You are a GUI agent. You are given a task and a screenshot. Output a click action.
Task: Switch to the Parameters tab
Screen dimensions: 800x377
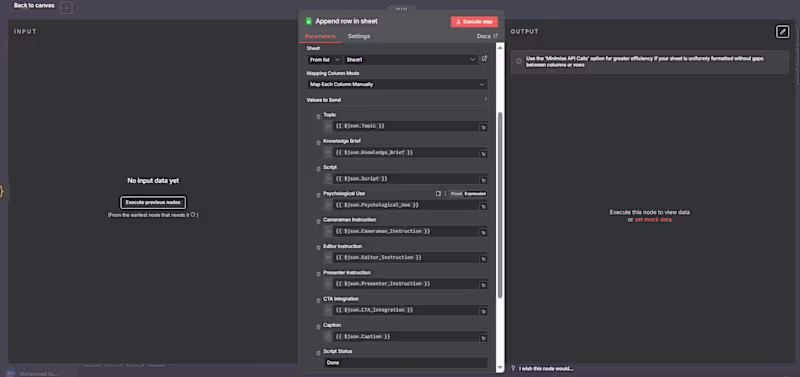(x=320, y=36)
